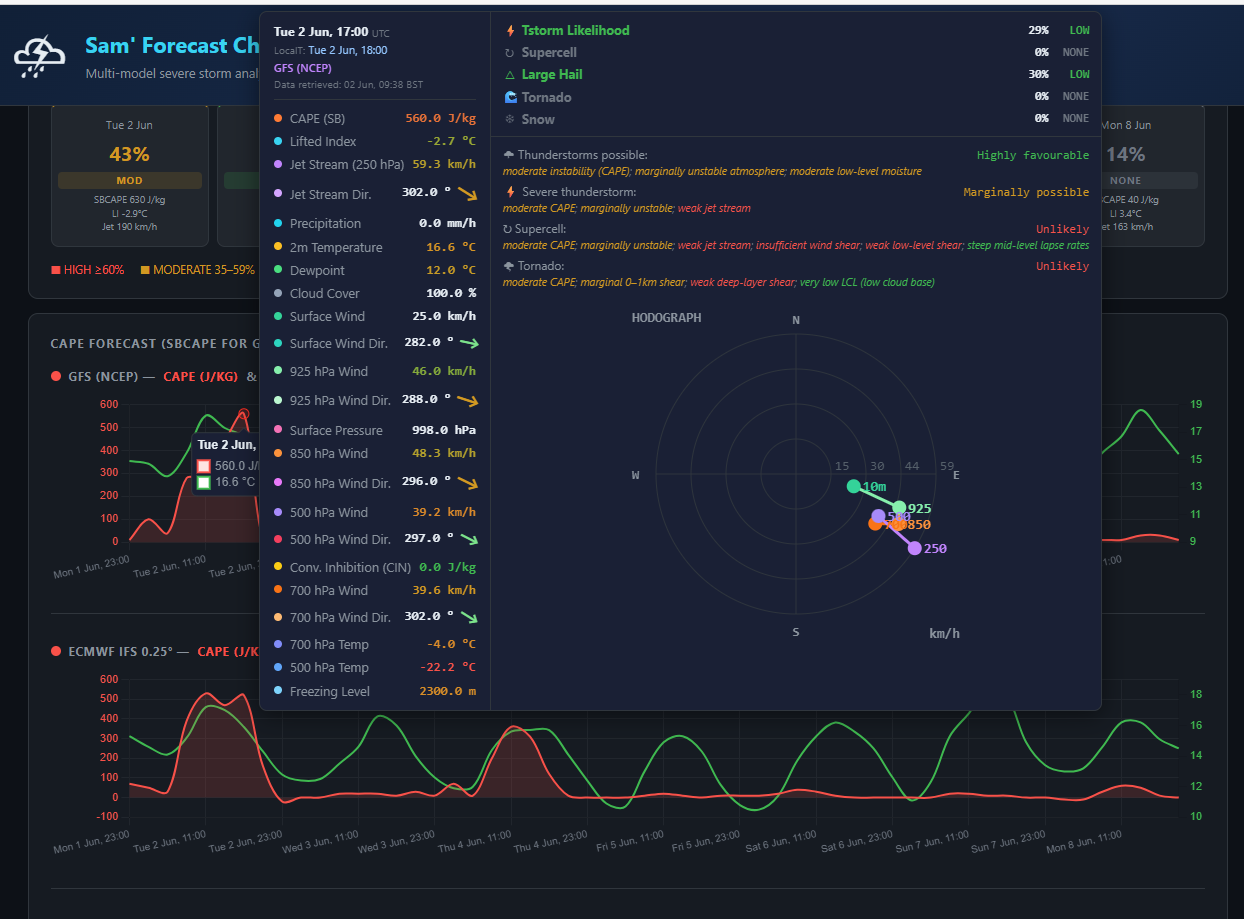Click the 250 point on the hodograph
Viewport: 1244px width, 919px height.
914,548
